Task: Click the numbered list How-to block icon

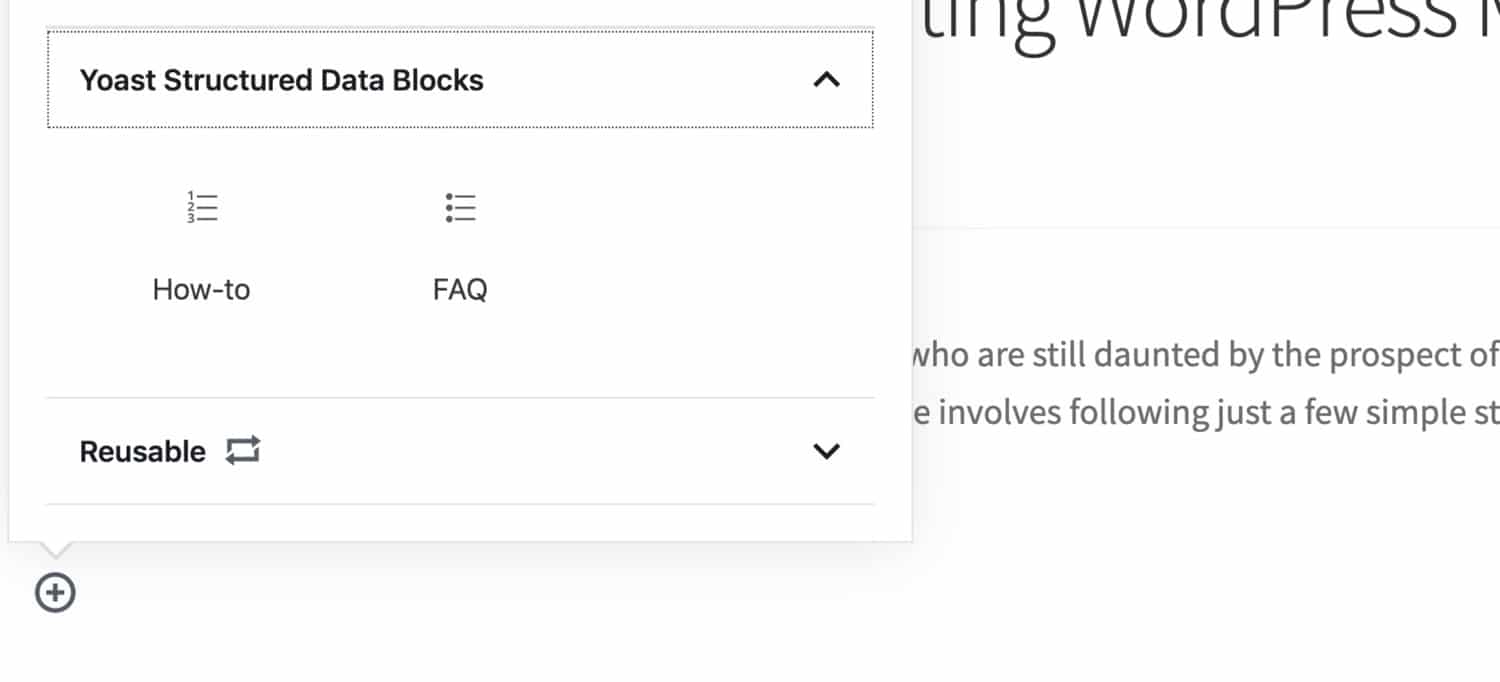Action: point(200,207)
